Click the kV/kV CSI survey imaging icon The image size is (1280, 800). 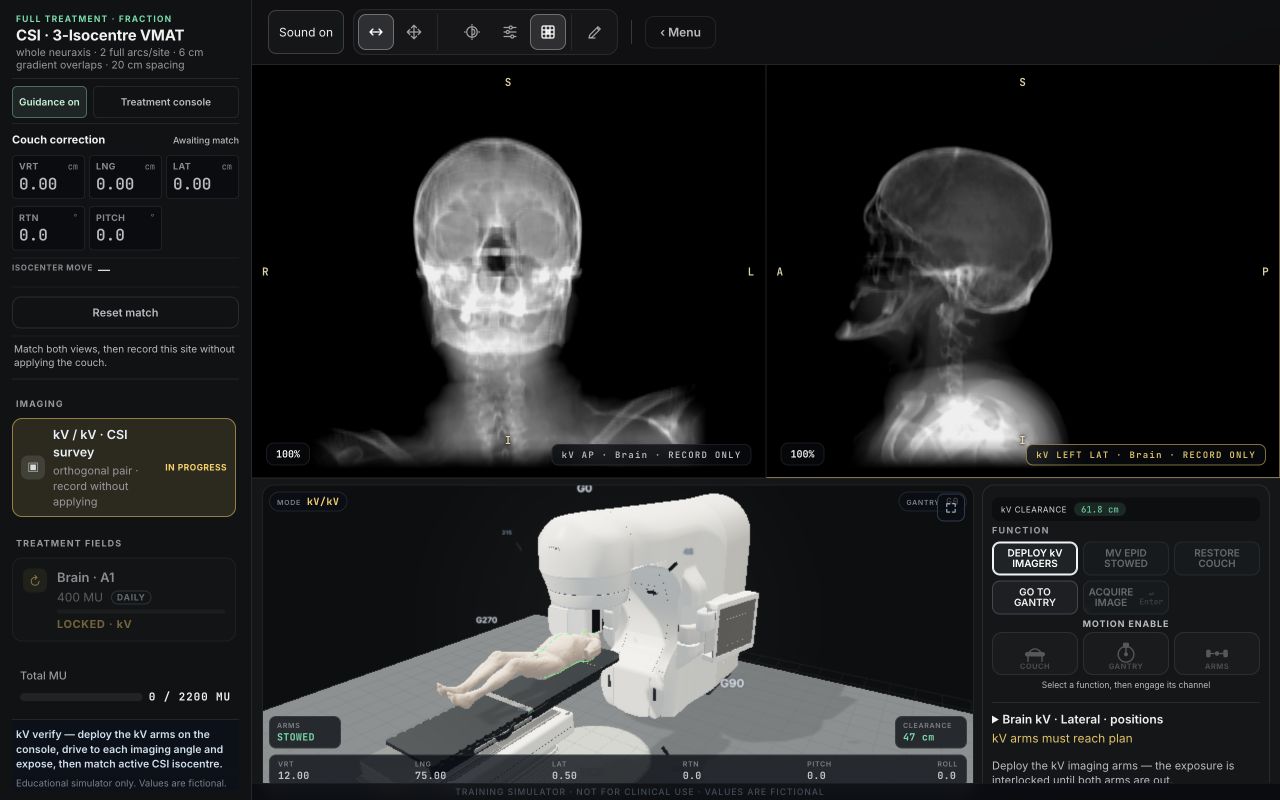33,467
